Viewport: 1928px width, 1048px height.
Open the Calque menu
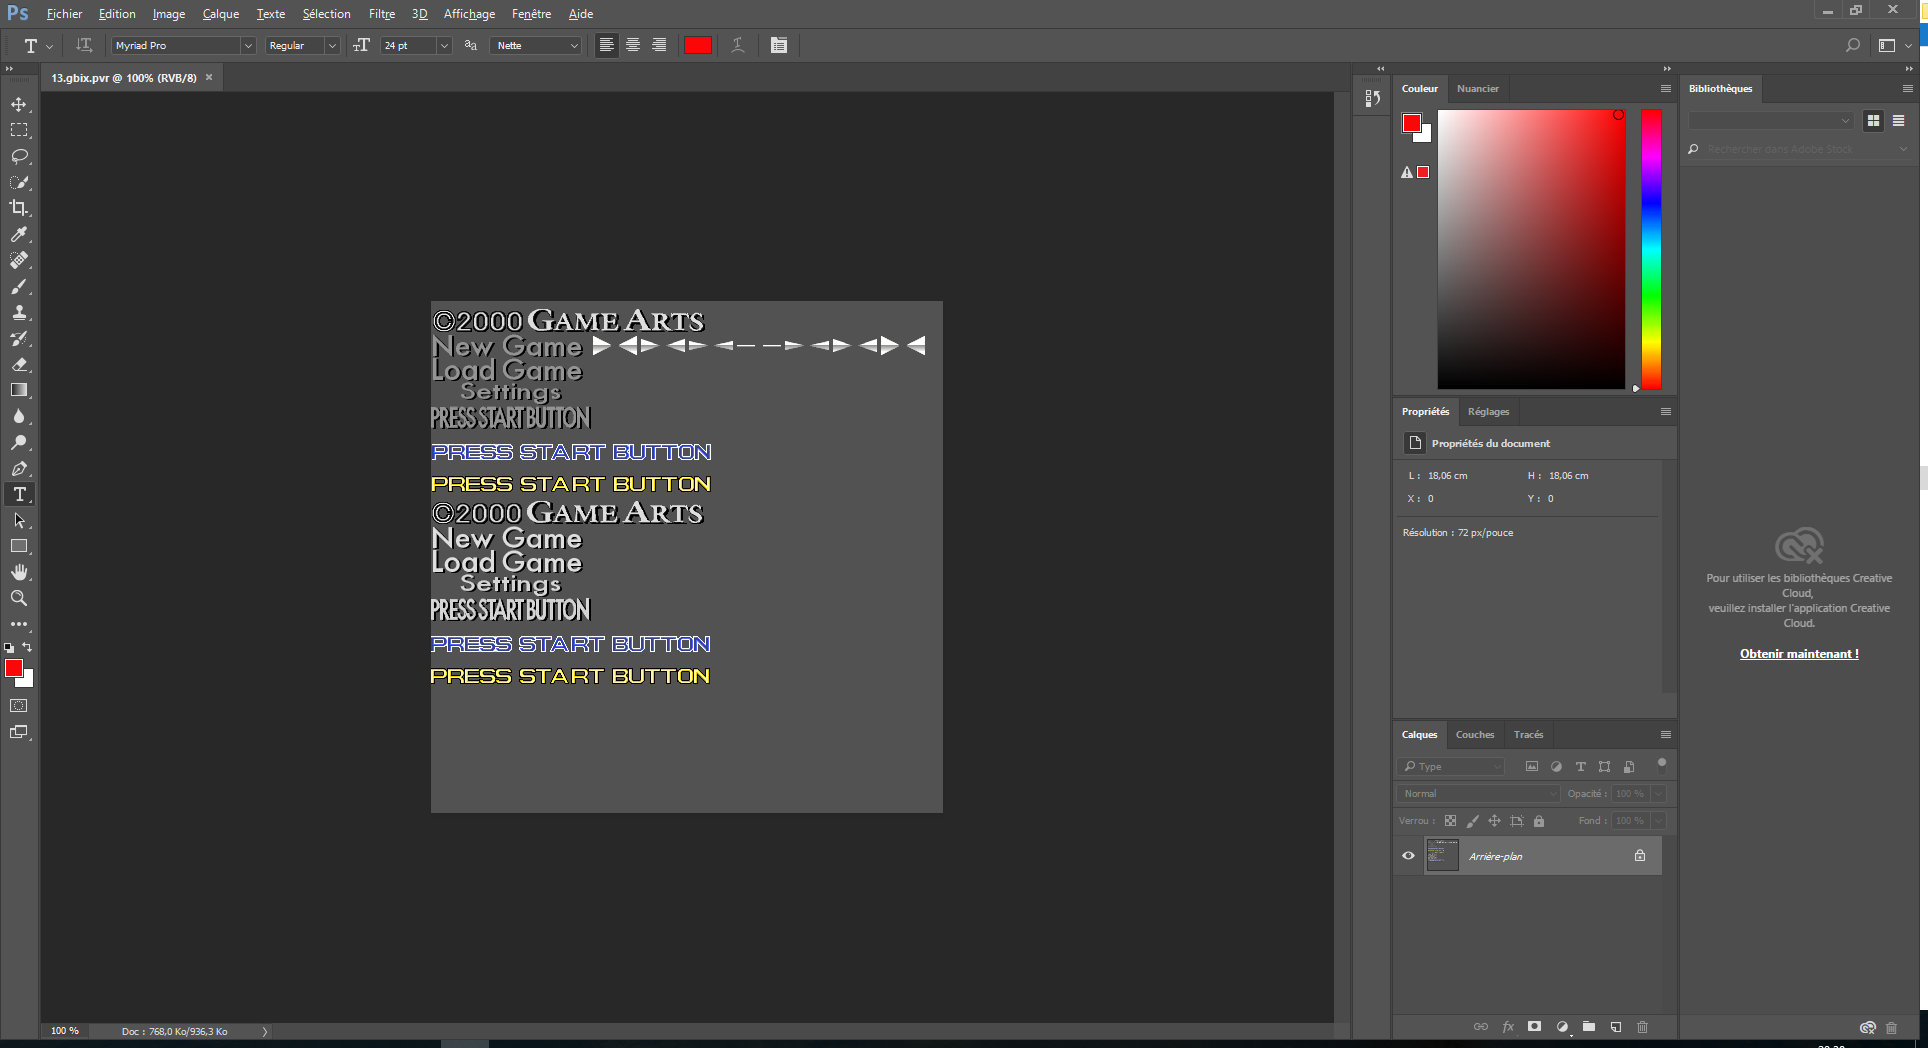(x=221, y=14)
